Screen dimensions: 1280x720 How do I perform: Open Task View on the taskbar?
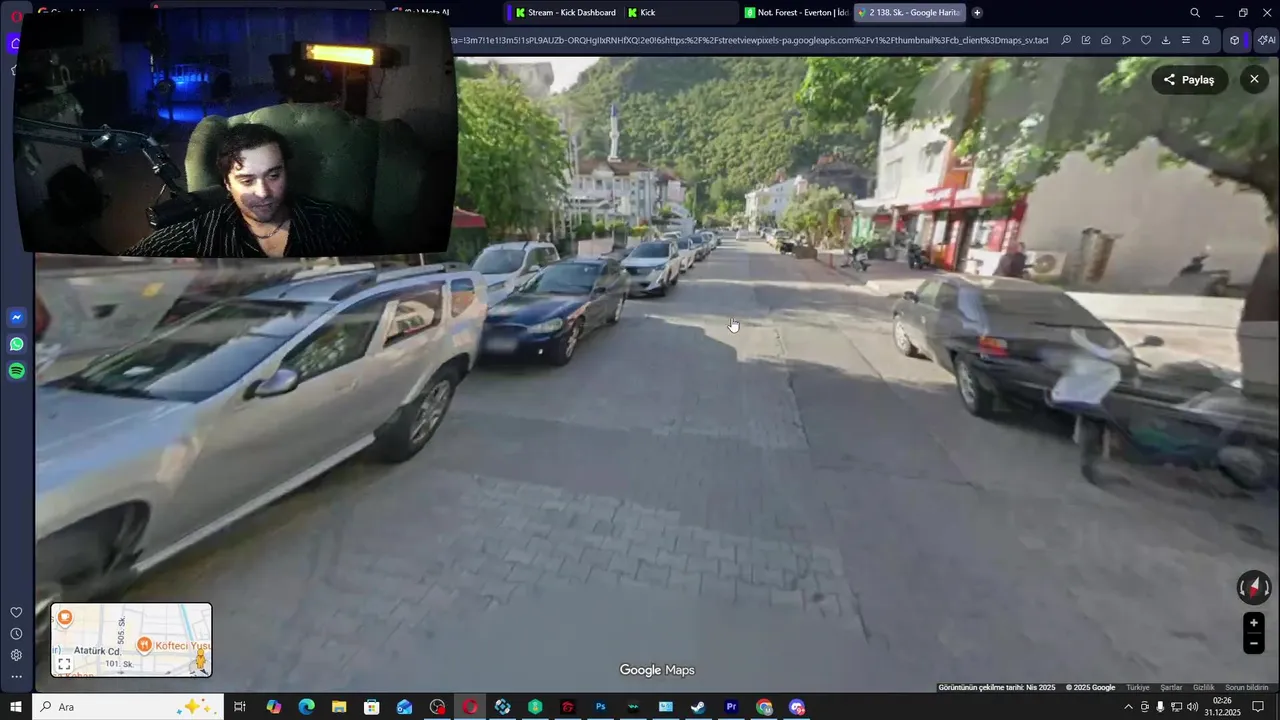coord(240,707)
